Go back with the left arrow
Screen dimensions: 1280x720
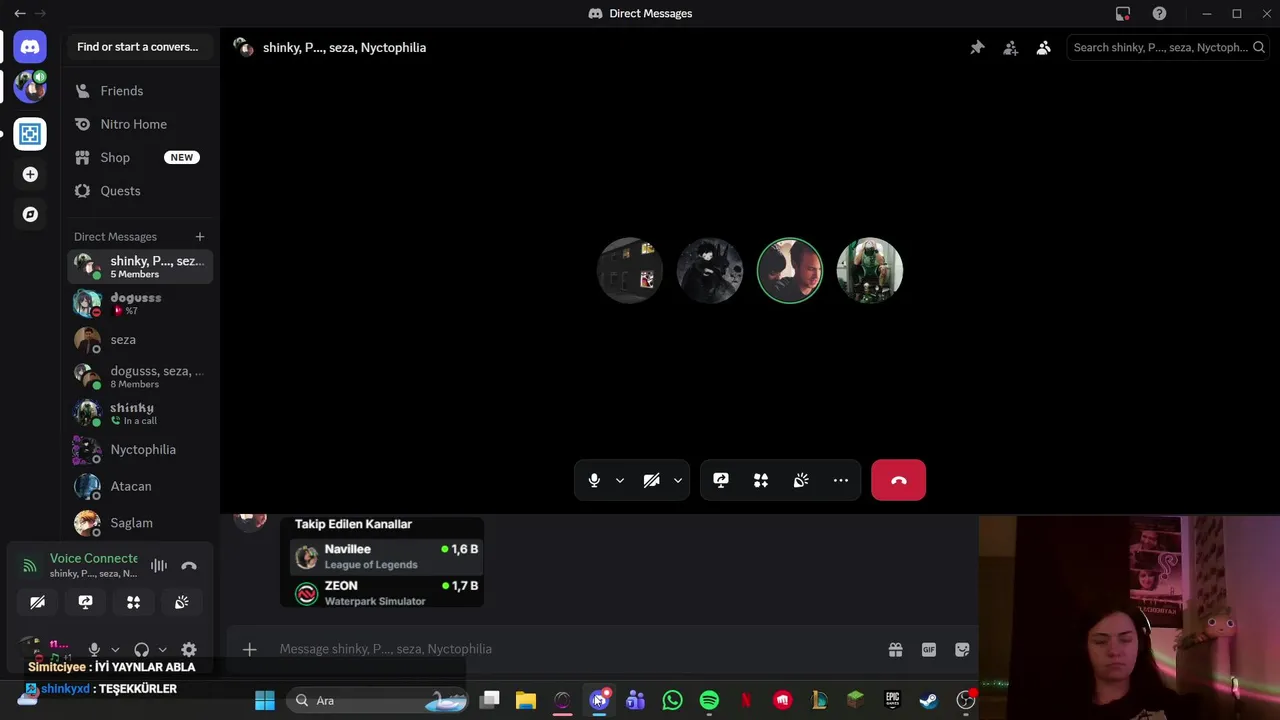coord(20,13)
